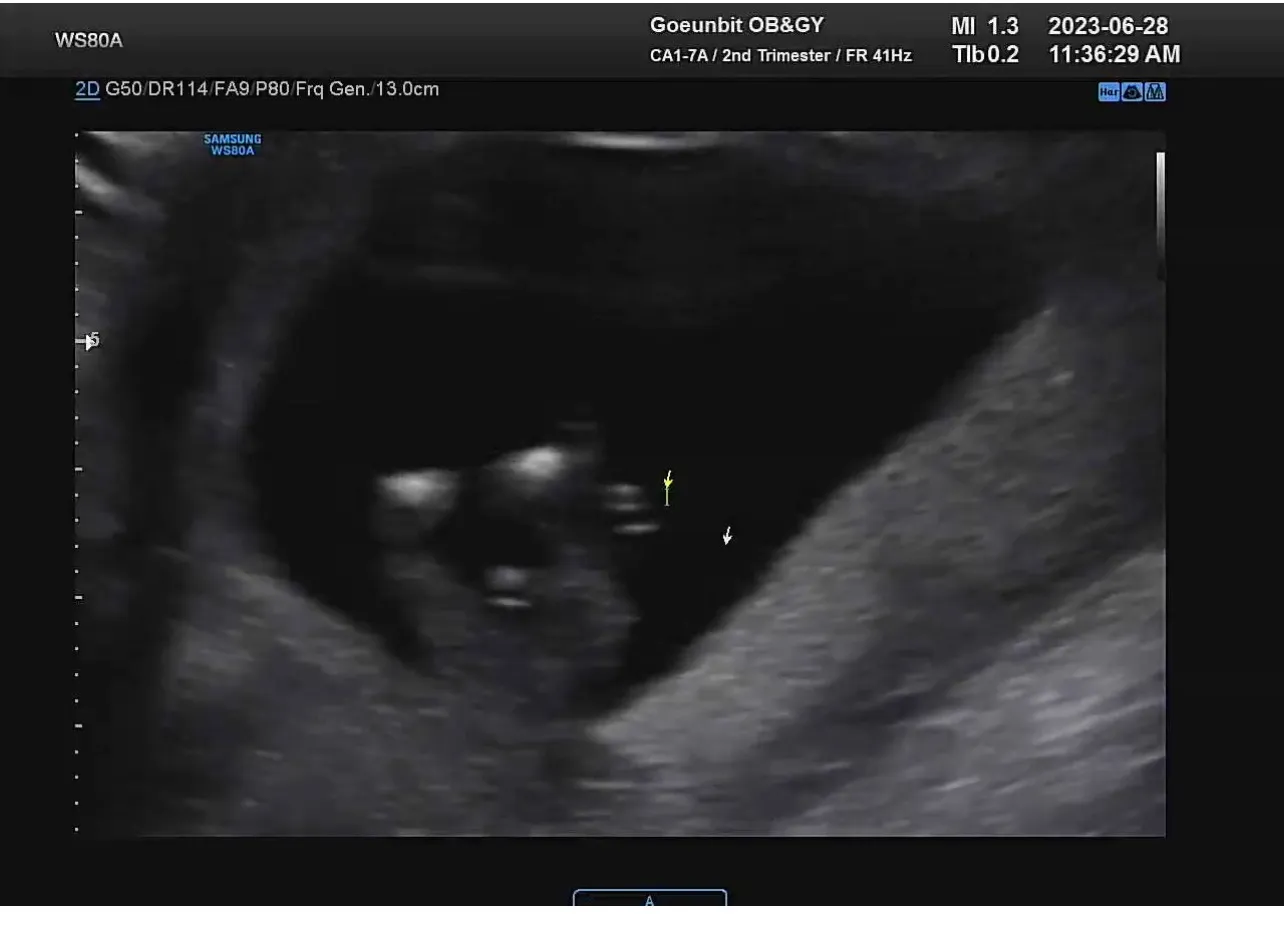Click the WS80A system name in header
1284x943 pixels.
(89, 41)
